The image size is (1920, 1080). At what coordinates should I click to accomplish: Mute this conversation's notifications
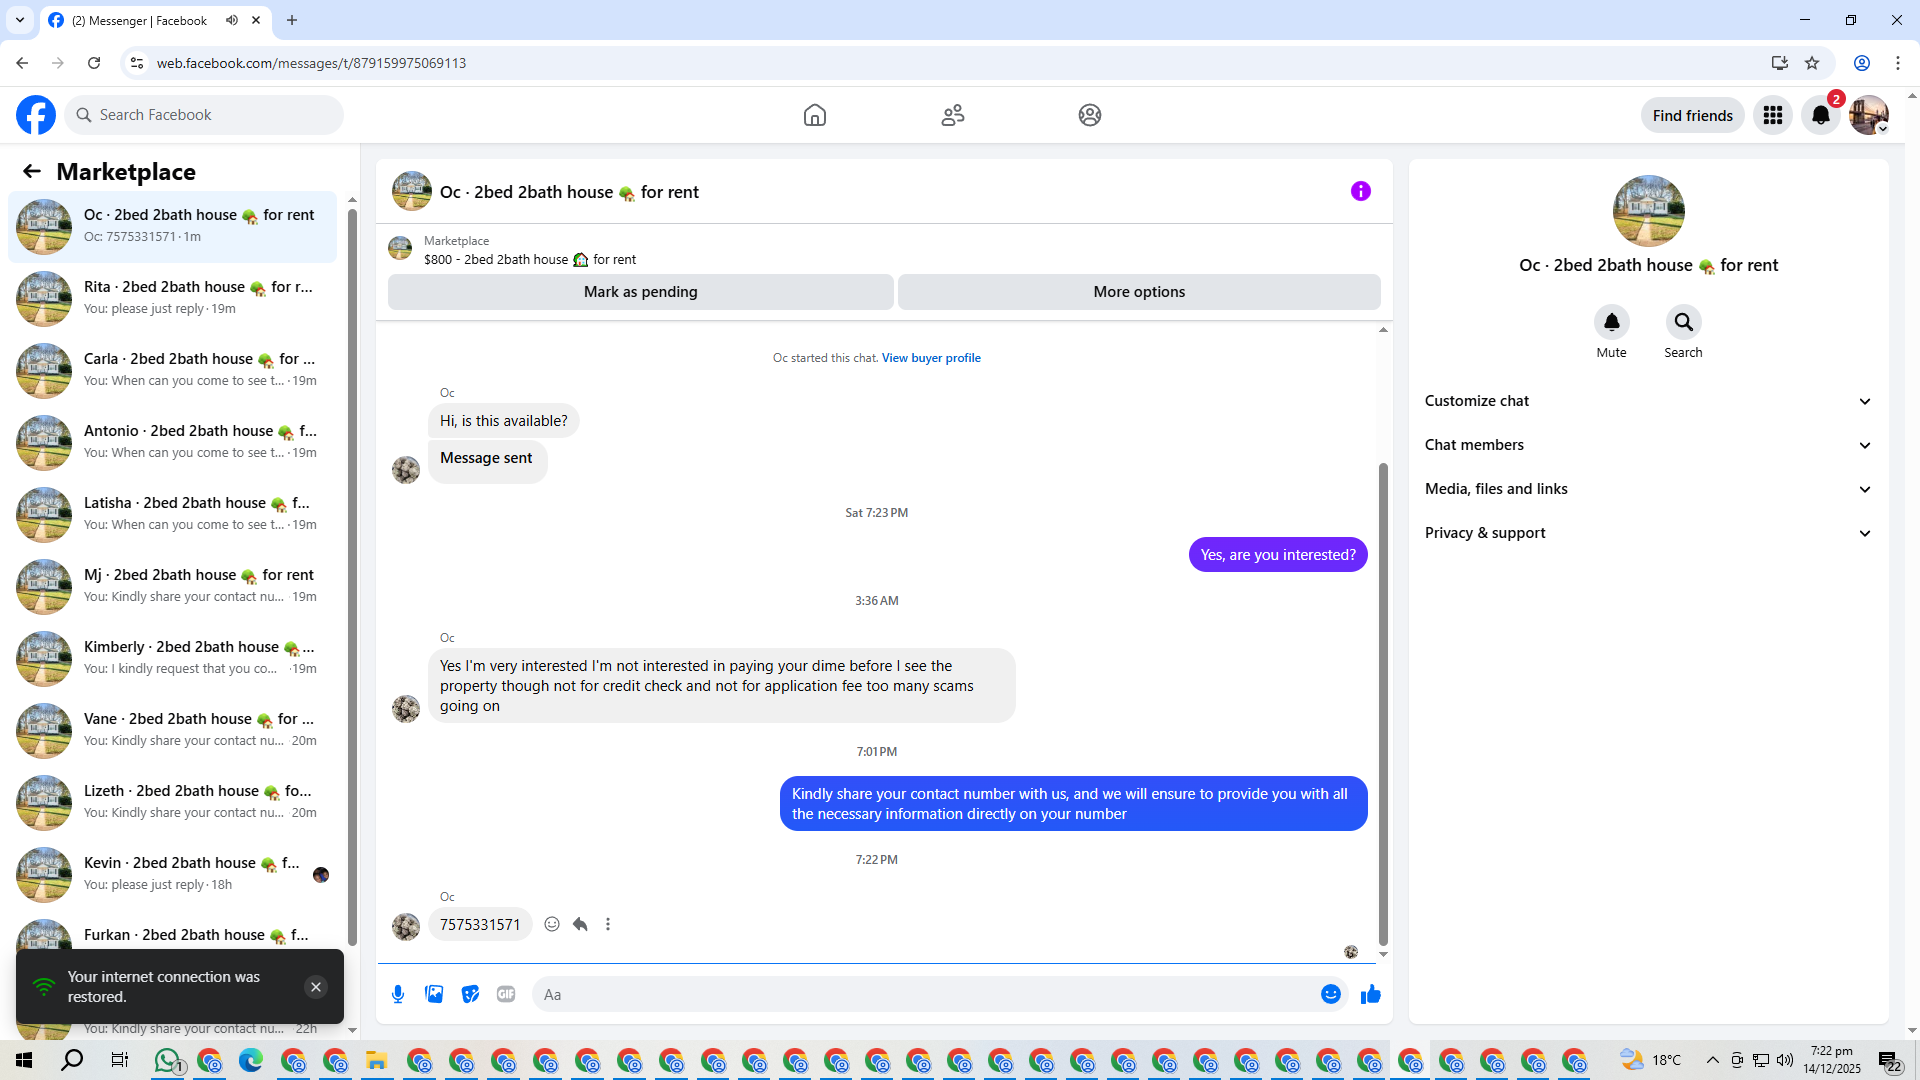[1611, 322]
